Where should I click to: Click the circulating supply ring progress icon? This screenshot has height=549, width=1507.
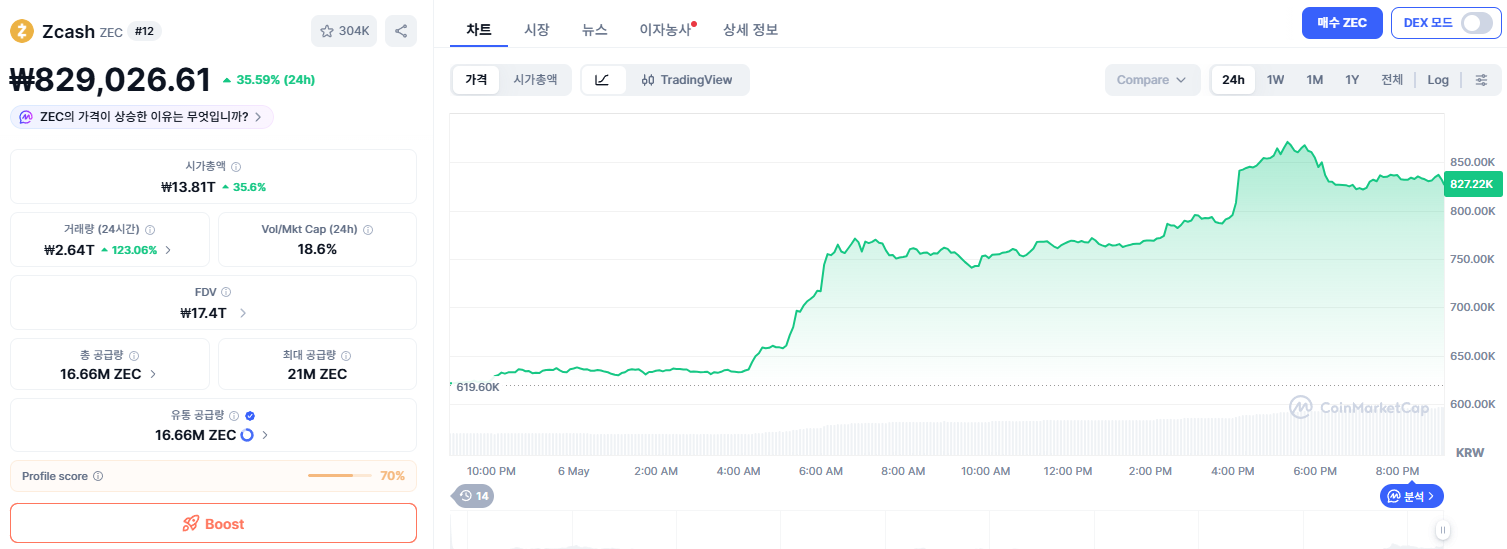tap(247, 435)
